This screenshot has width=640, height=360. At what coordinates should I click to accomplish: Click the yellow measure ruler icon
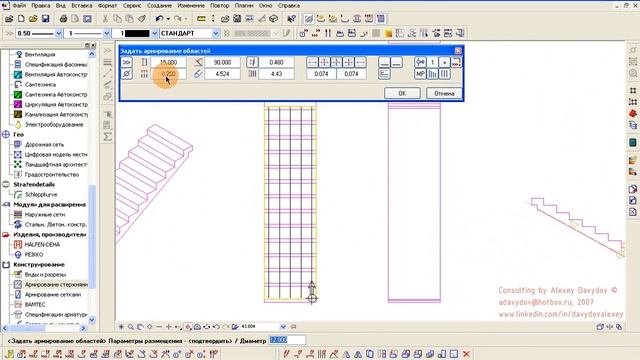[x=201, y=19]
